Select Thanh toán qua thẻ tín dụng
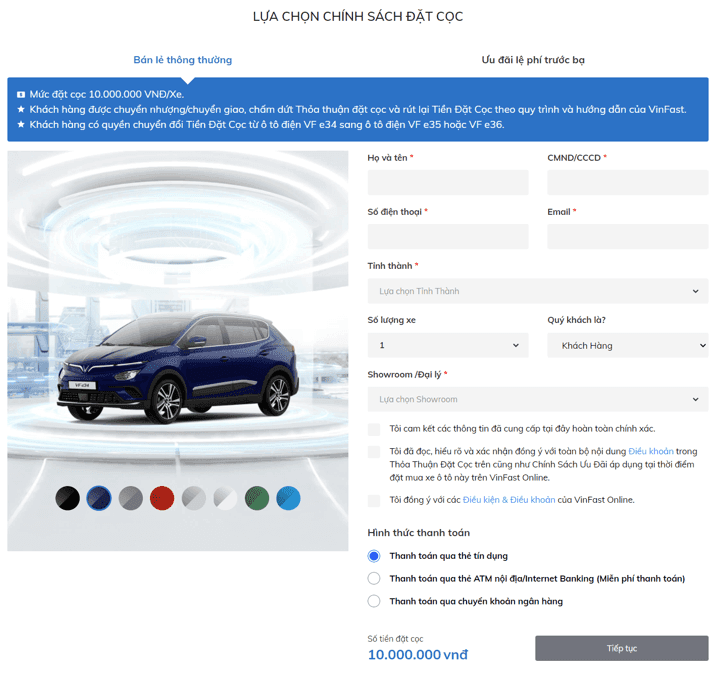The image size is (720, 688). click(x=374, y=556)
